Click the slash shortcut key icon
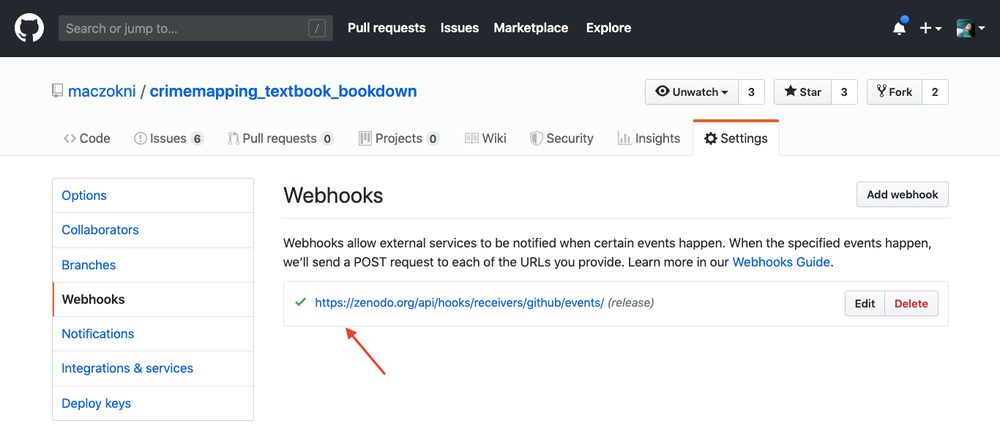 tap(317, 28)
